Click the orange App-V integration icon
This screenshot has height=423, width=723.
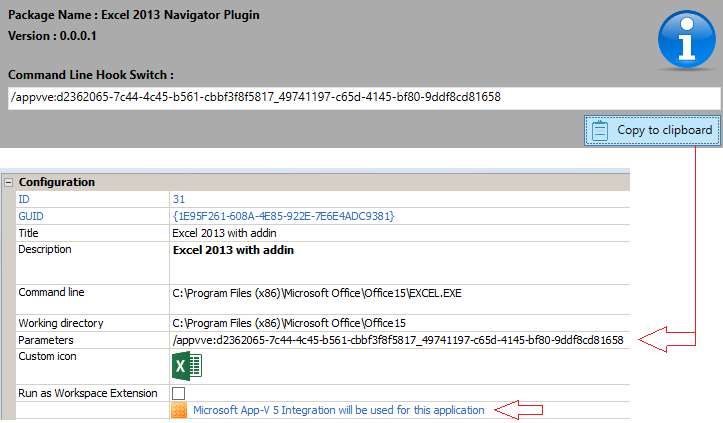pyautogui.click(x=180, y=410)
